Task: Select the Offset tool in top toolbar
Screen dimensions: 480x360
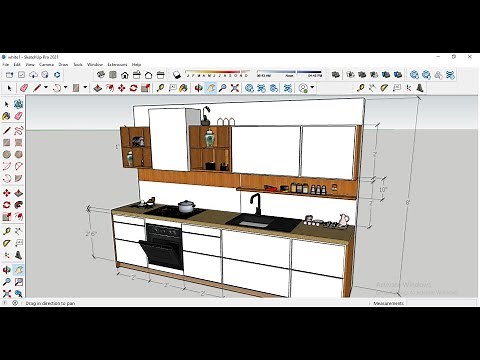Action: click(x=110, y=88)
